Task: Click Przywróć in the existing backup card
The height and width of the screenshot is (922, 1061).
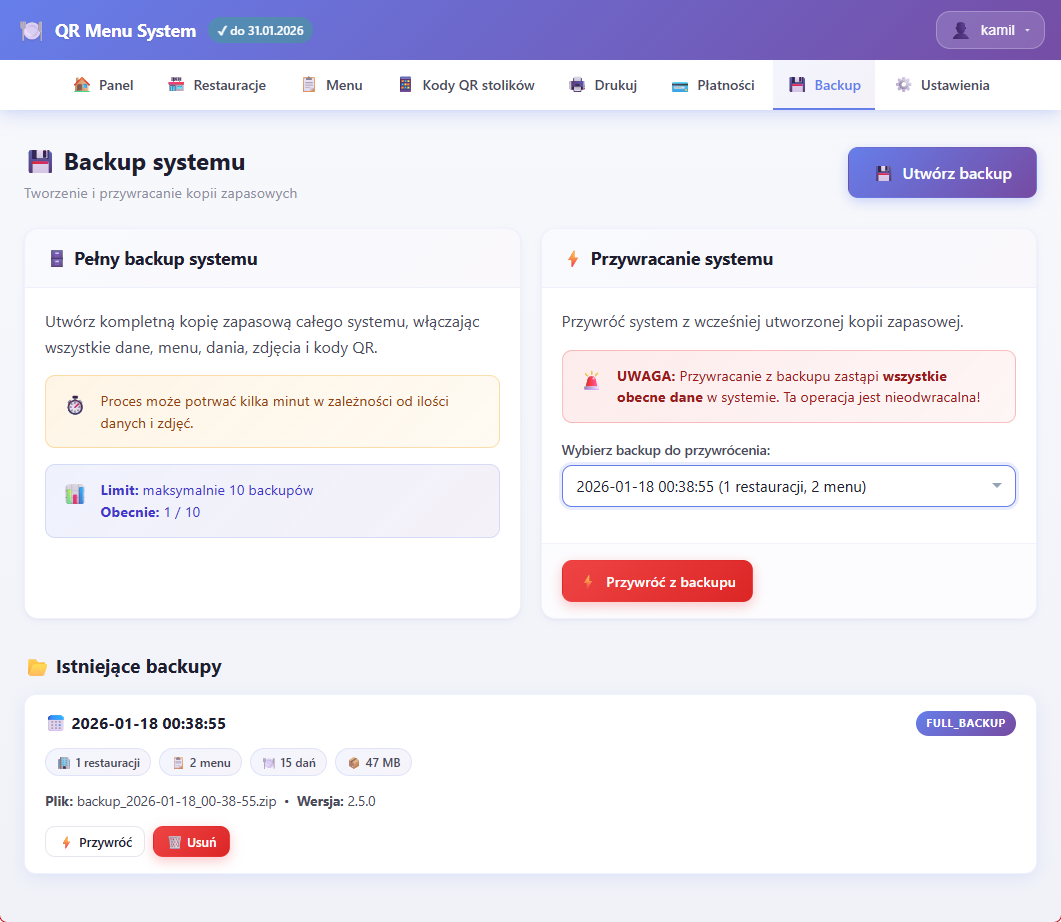Action: click(95, 842)
